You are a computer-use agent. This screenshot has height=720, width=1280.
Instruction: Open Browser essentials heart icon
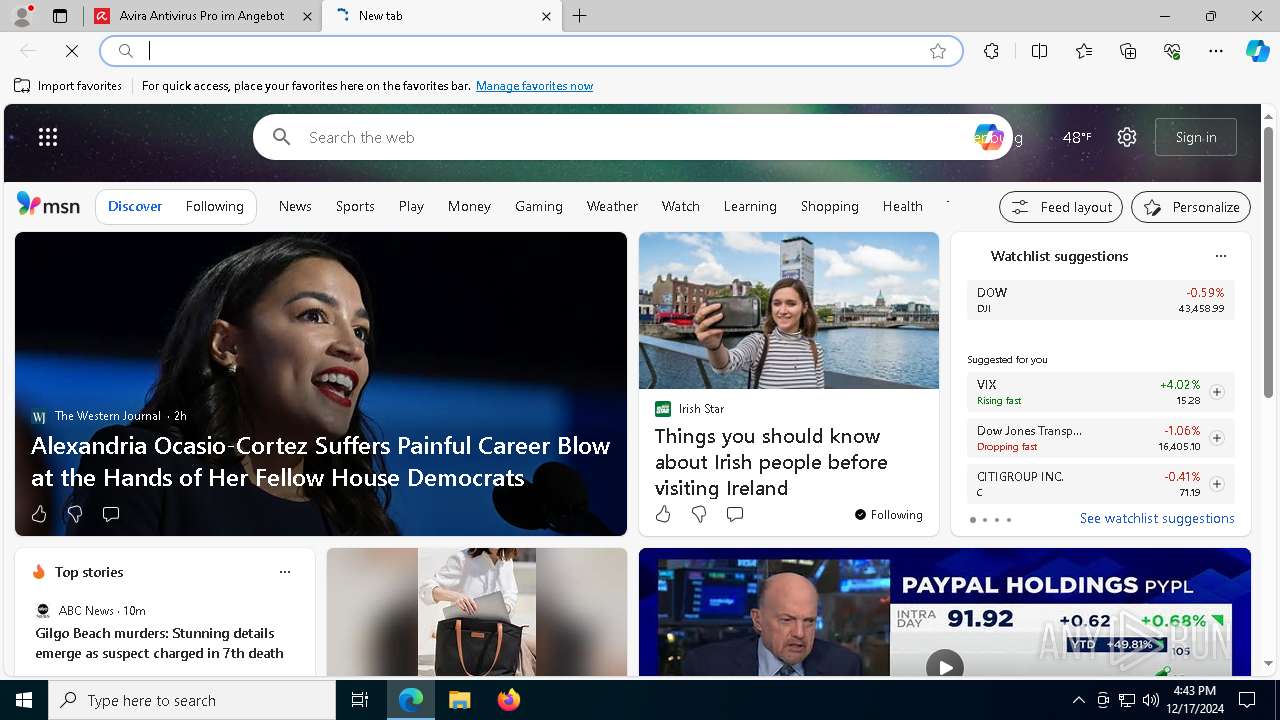[x=1172, y=51]
